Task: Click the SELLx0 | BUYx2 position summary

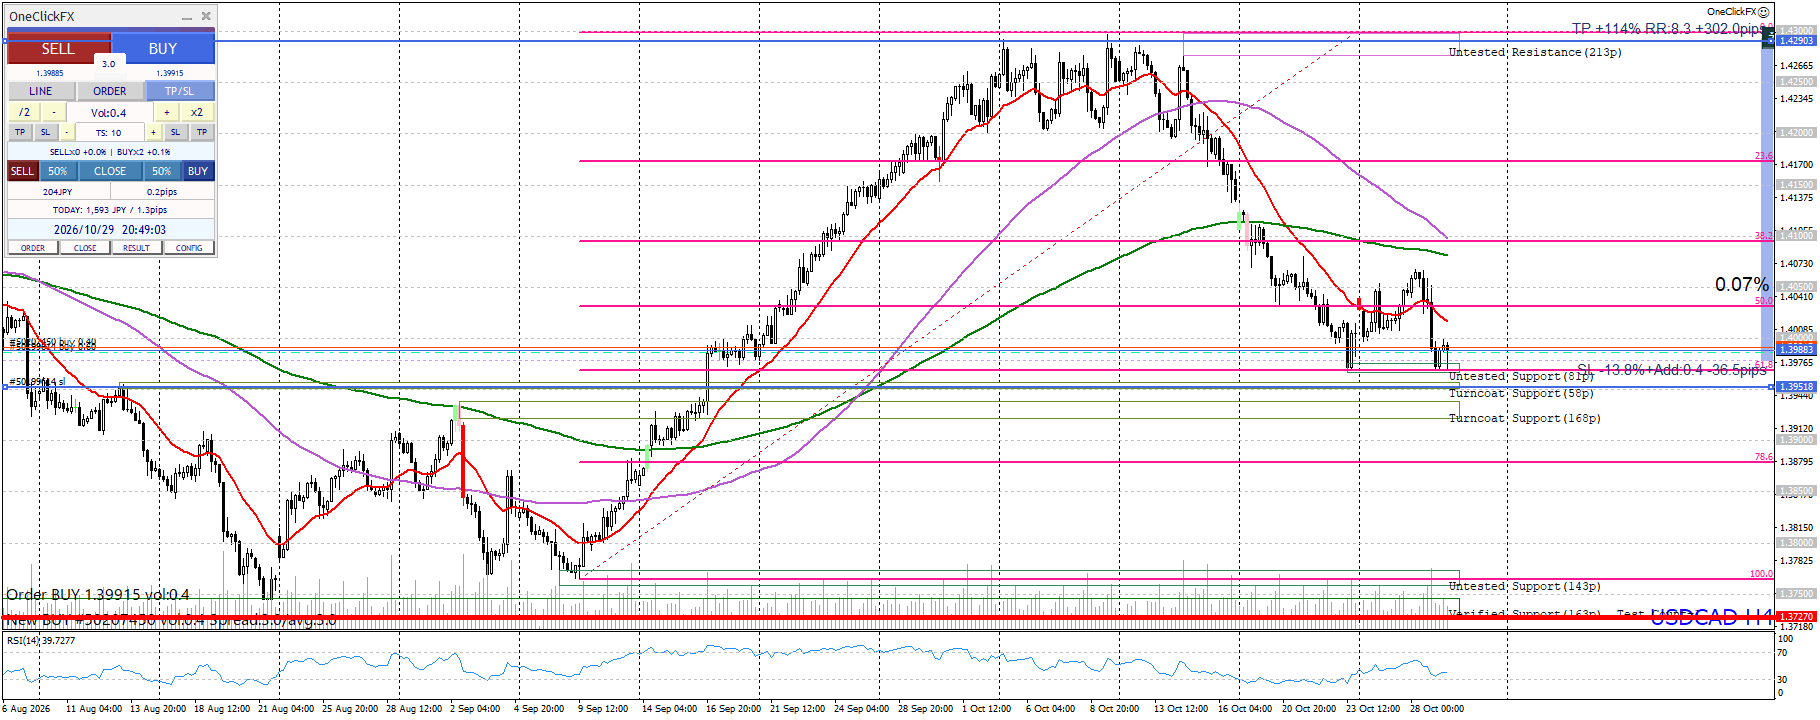Action: tap(110, 152)
